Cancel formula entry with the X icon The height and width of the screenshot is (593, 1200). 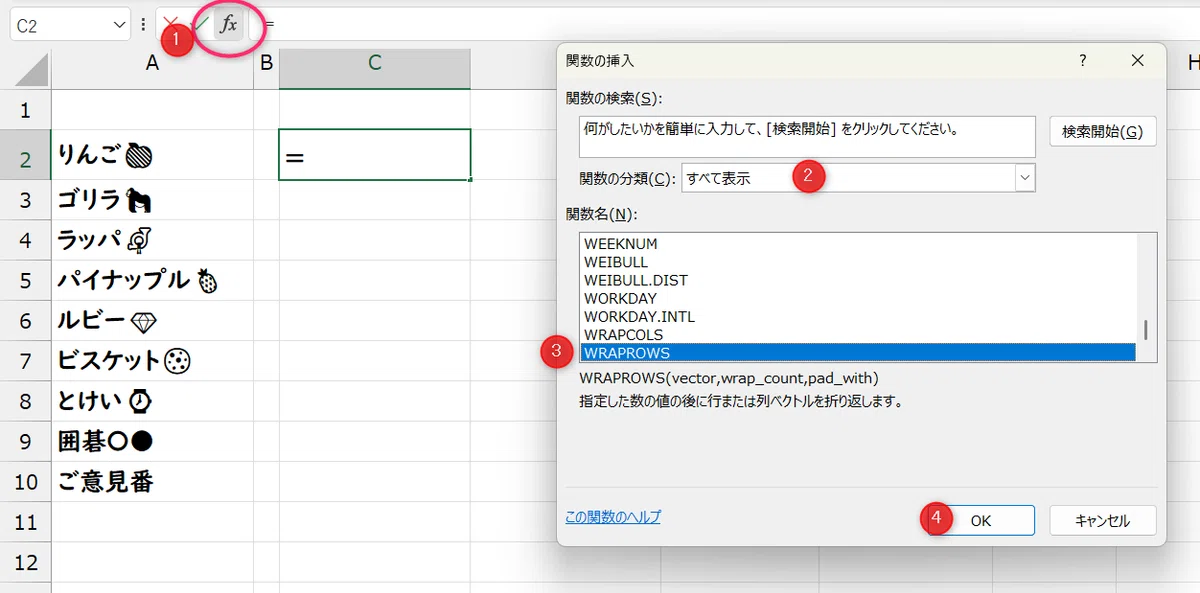170,24
